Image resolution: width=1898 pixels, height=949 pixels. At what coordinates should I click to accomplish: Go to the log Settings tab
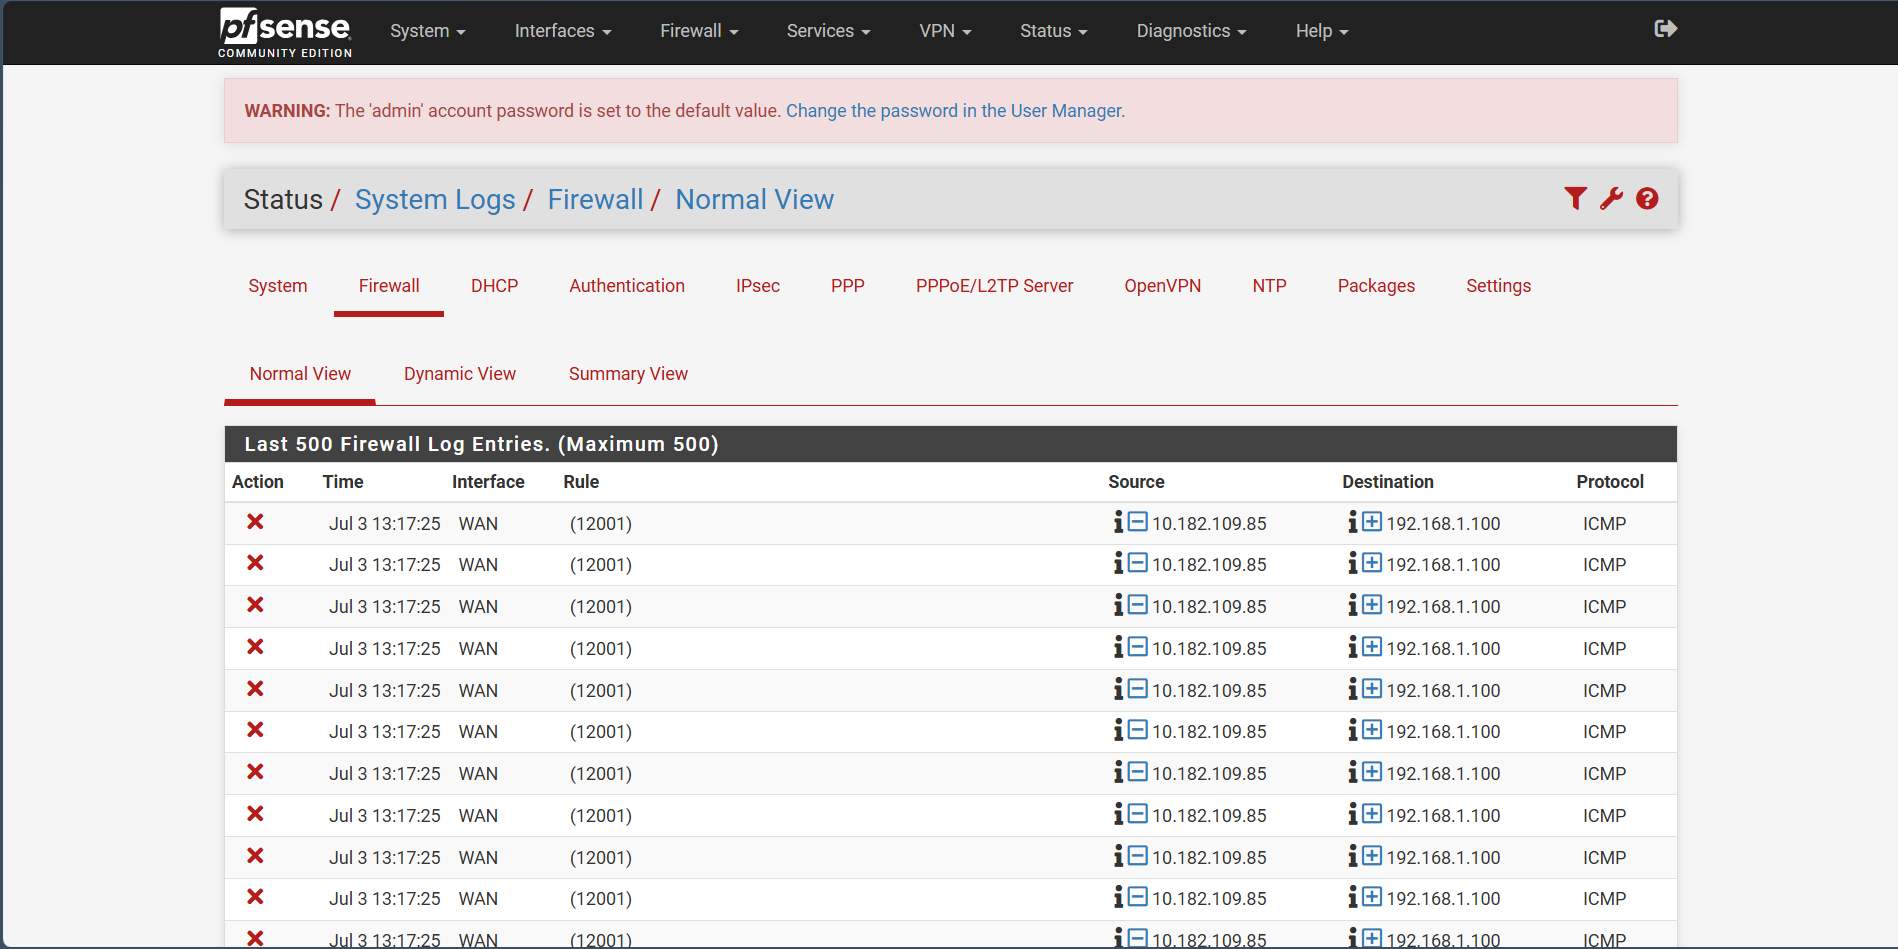(1499, 286)
